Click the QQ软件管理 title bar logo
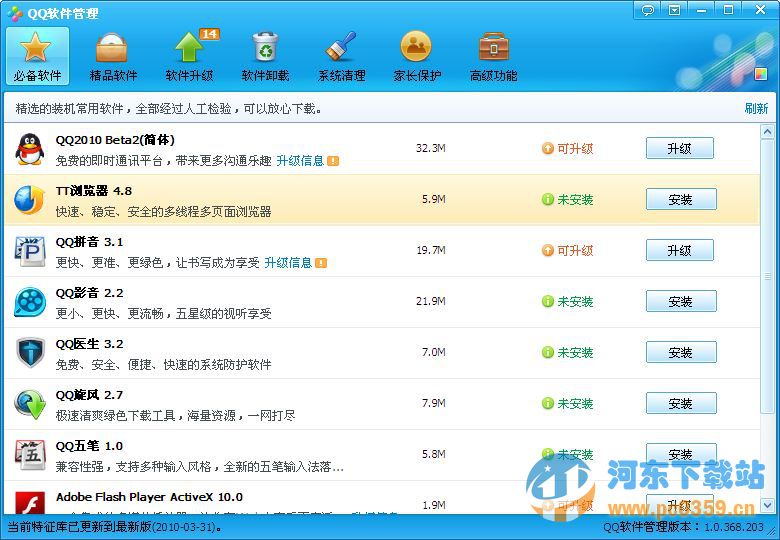 tap(15, 13)
